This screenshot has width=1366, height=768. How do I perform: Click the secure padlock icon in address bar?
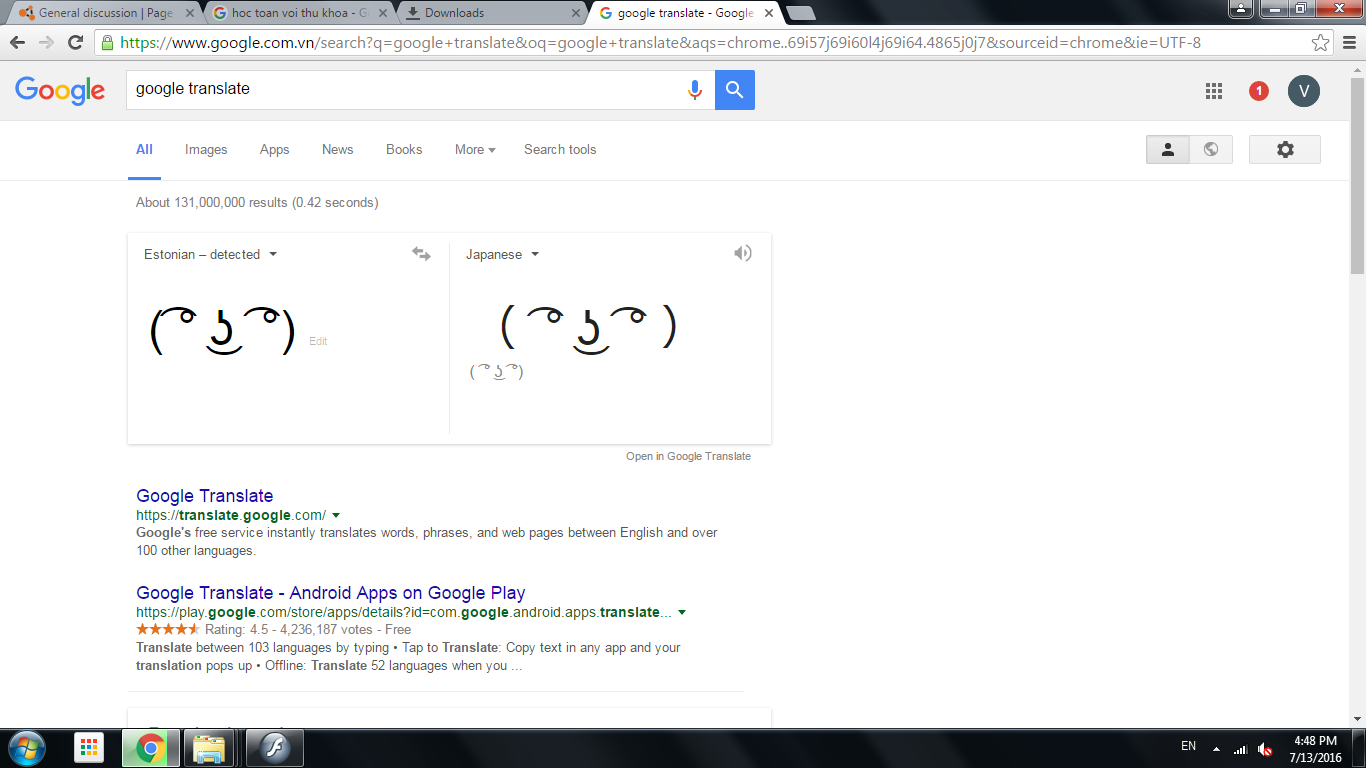[108, 43]
